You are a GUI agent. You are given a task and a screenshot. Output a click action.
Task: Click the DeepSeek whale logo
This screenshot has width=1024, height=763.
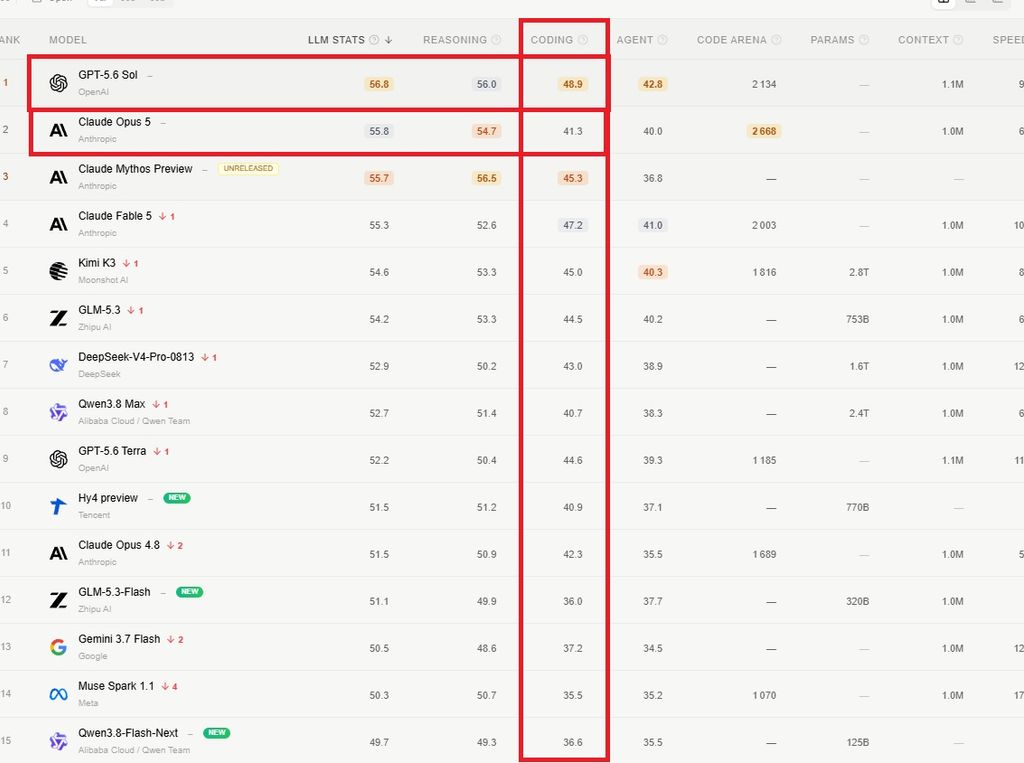(59, 365)
